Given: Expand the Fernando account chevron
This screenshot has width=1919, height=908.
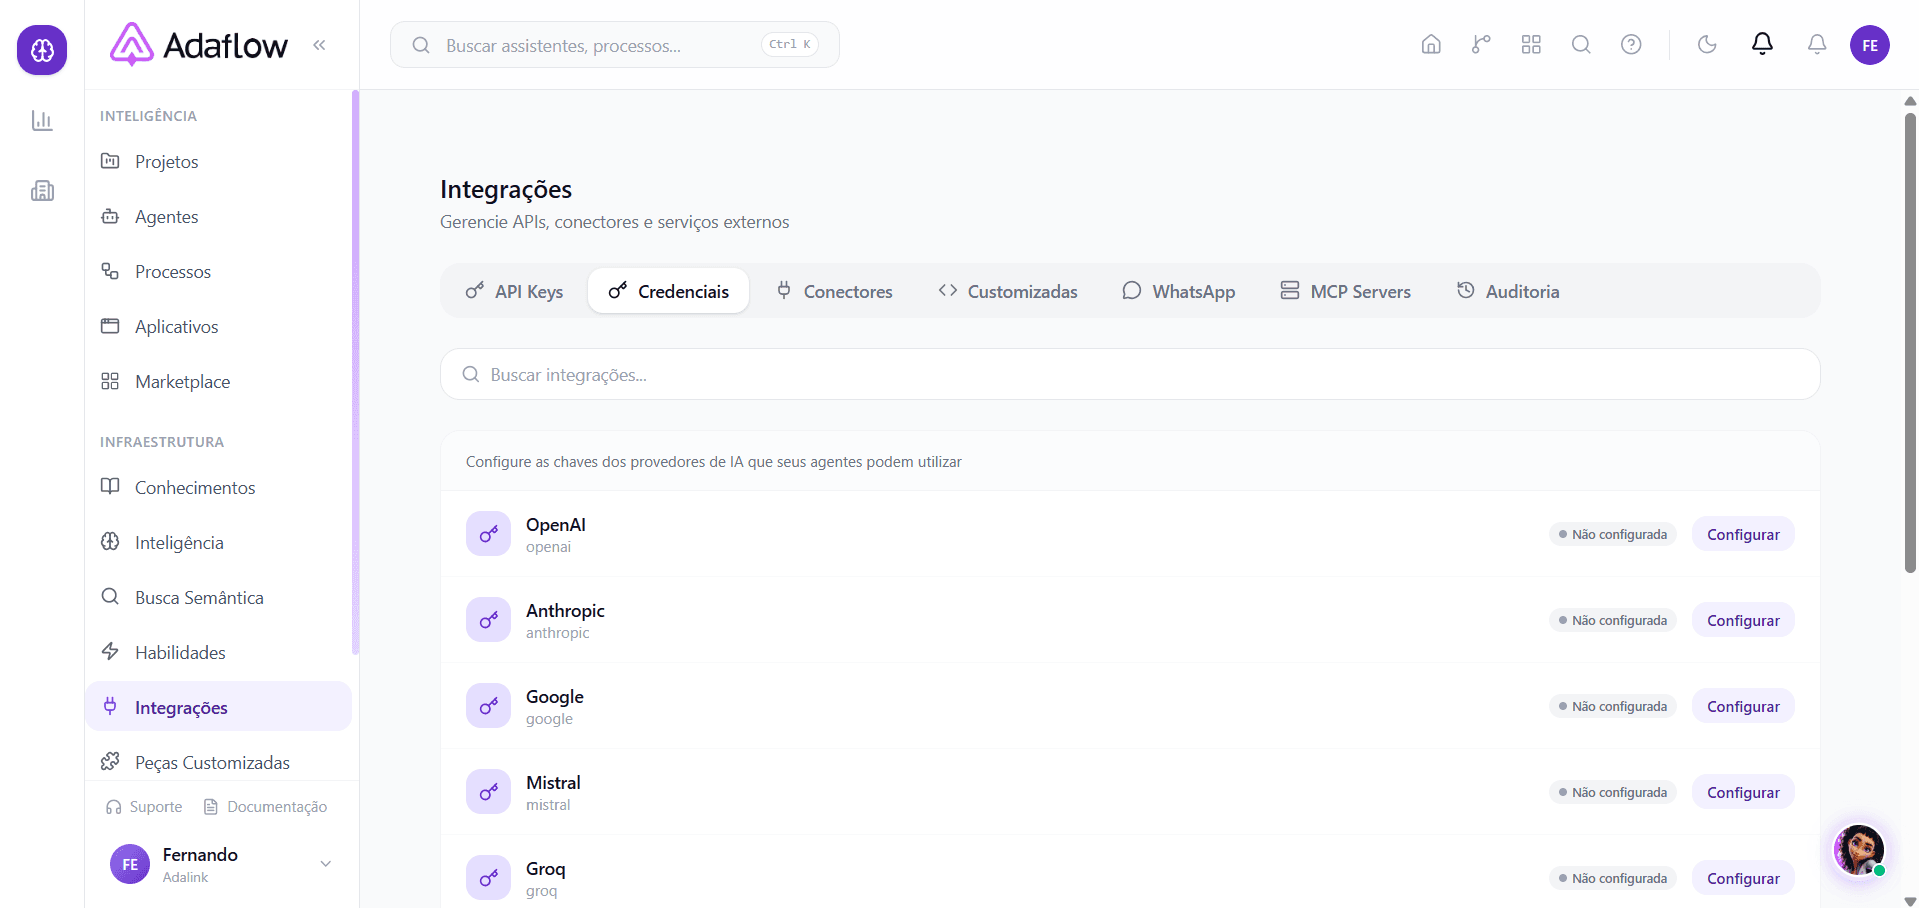Looking at the screenshot, I should (325, 864).
